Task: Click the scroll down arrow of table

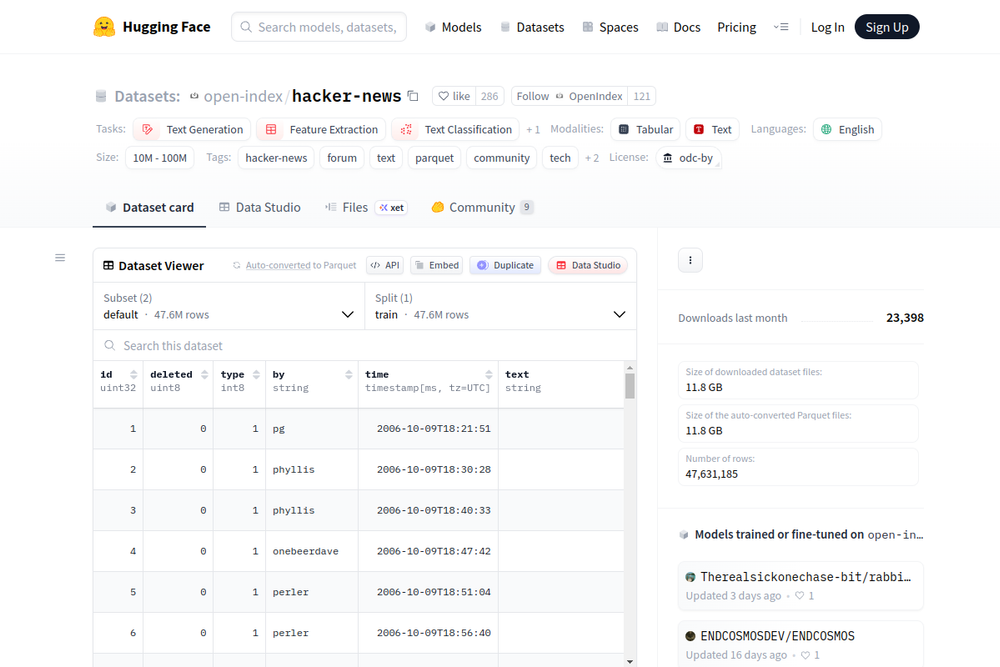Action: click(x=630, y=661)
